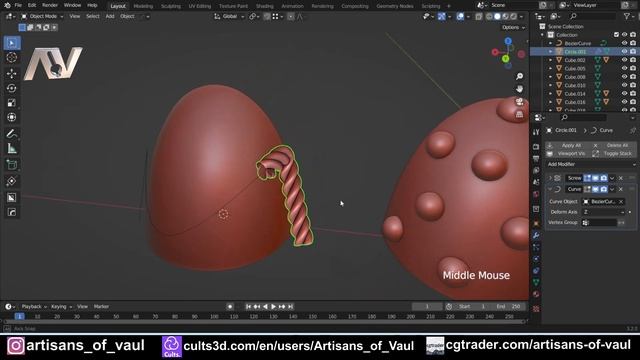Toggle Collection exclude checkbox
640x360 pixels.
click(616, 35)
